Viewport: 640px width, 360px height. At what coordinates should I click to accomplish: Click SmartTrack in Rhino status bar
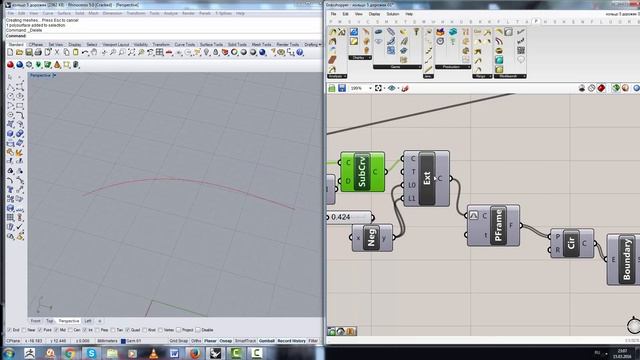245,341
